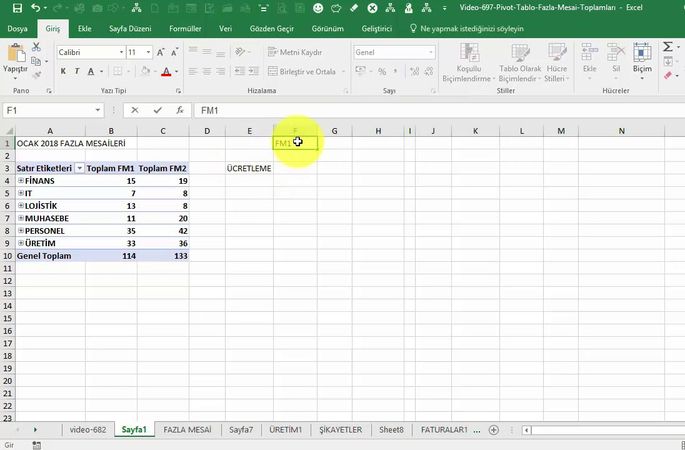The height and width of the screenshot is (450, 685).
Task: Click the Borders icon
Action: point(118,71)
